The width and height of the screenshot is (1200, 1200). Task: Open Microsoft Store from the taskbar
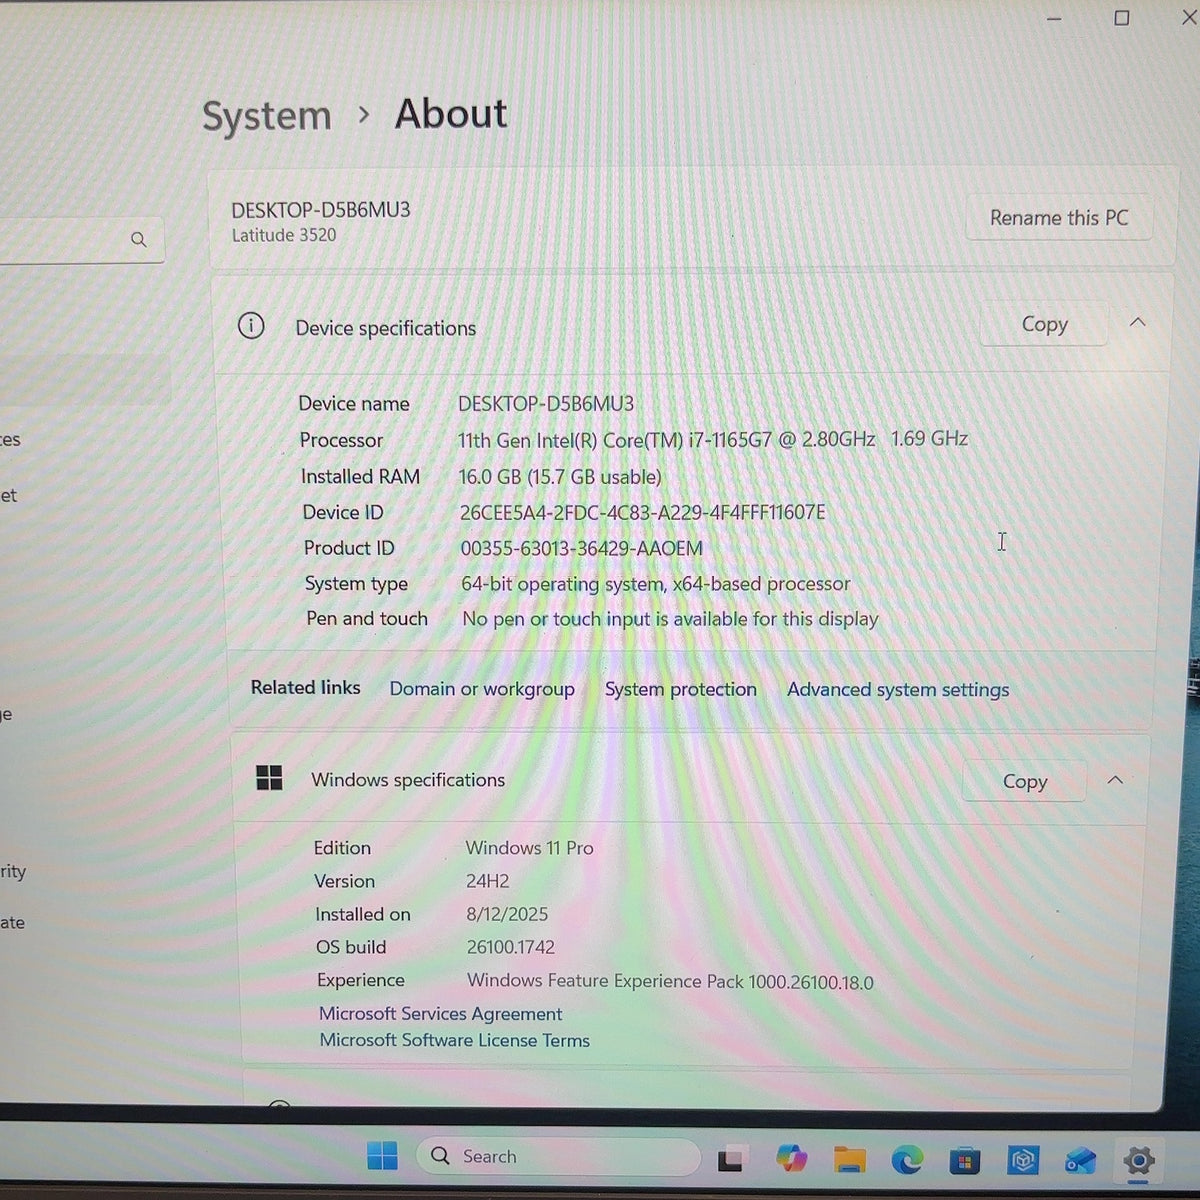[965, 1160]
